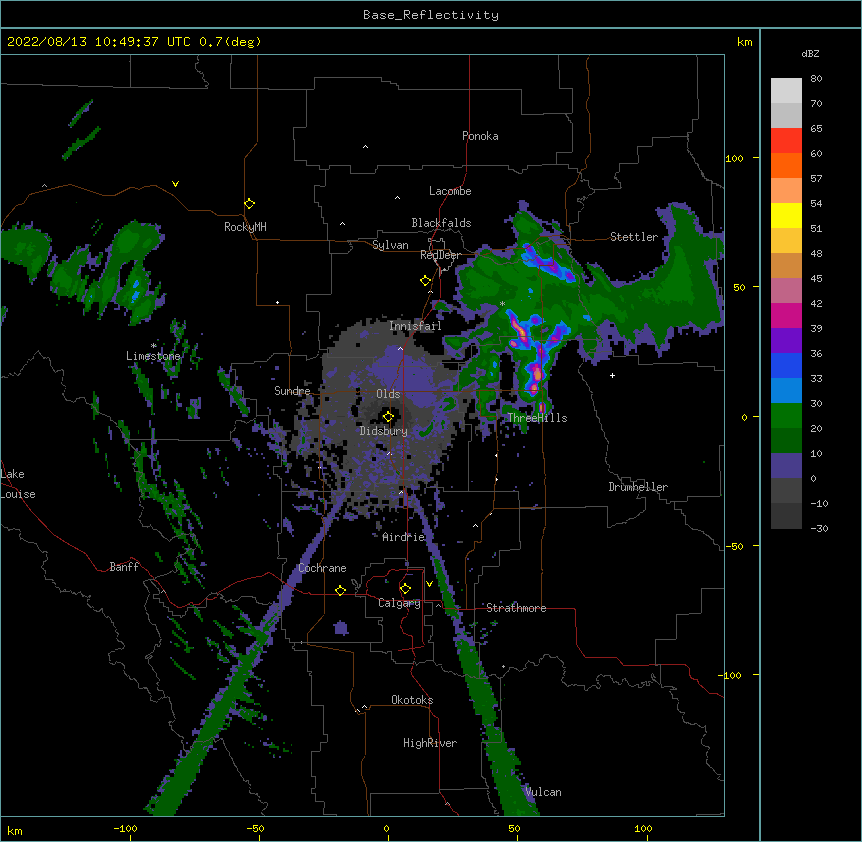Click the yellow diamond marker above Calgary label
Viewport: 862px width, 842px height.
[x=405, y=589]
